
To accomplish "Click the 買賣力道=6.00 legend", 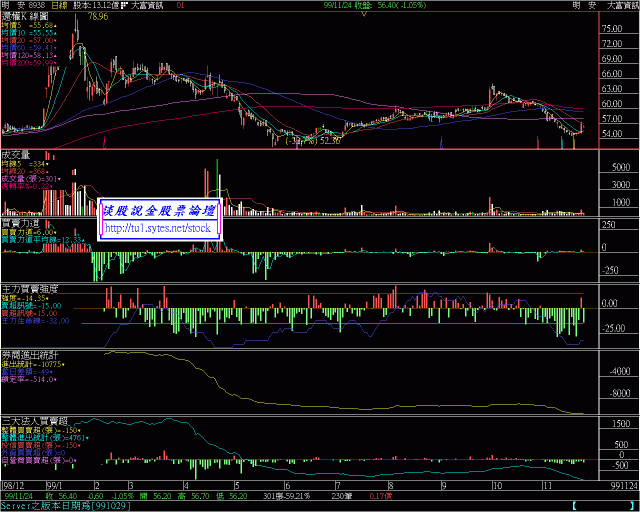I will point(29,232).
